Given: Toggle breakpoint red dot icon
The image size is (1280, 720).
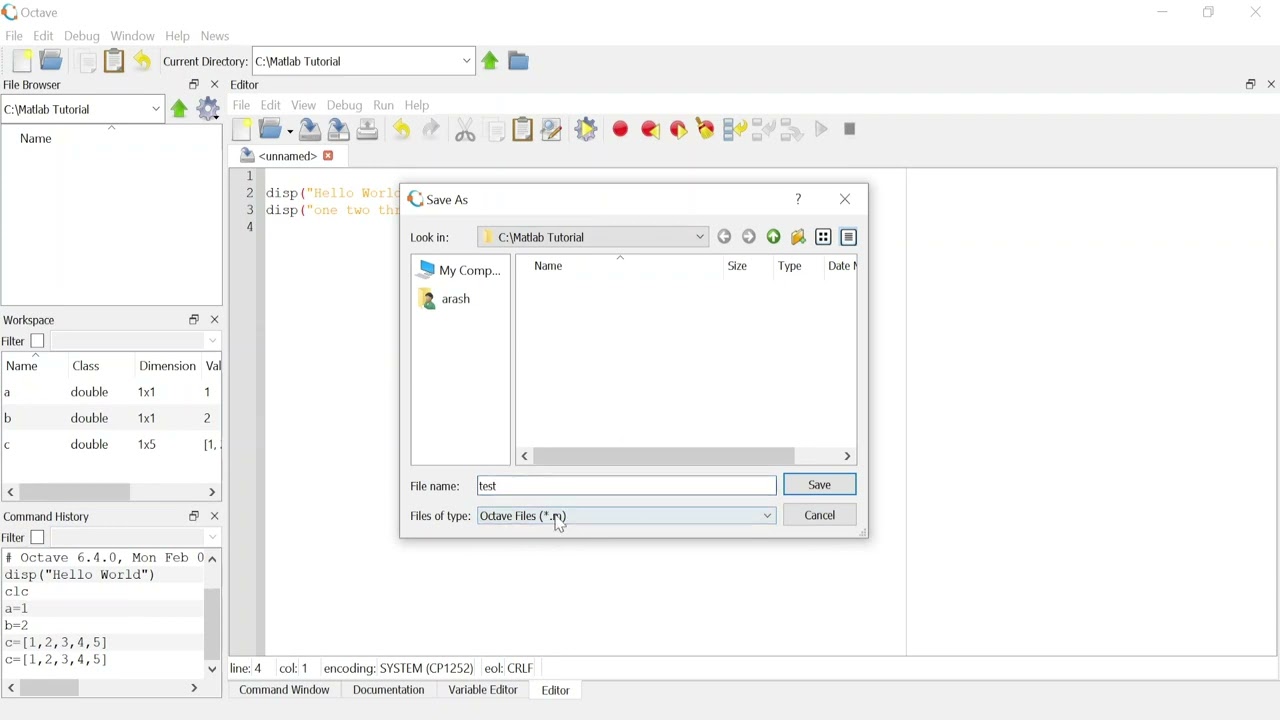Looking at the screenshot, I should click(621, 129).
